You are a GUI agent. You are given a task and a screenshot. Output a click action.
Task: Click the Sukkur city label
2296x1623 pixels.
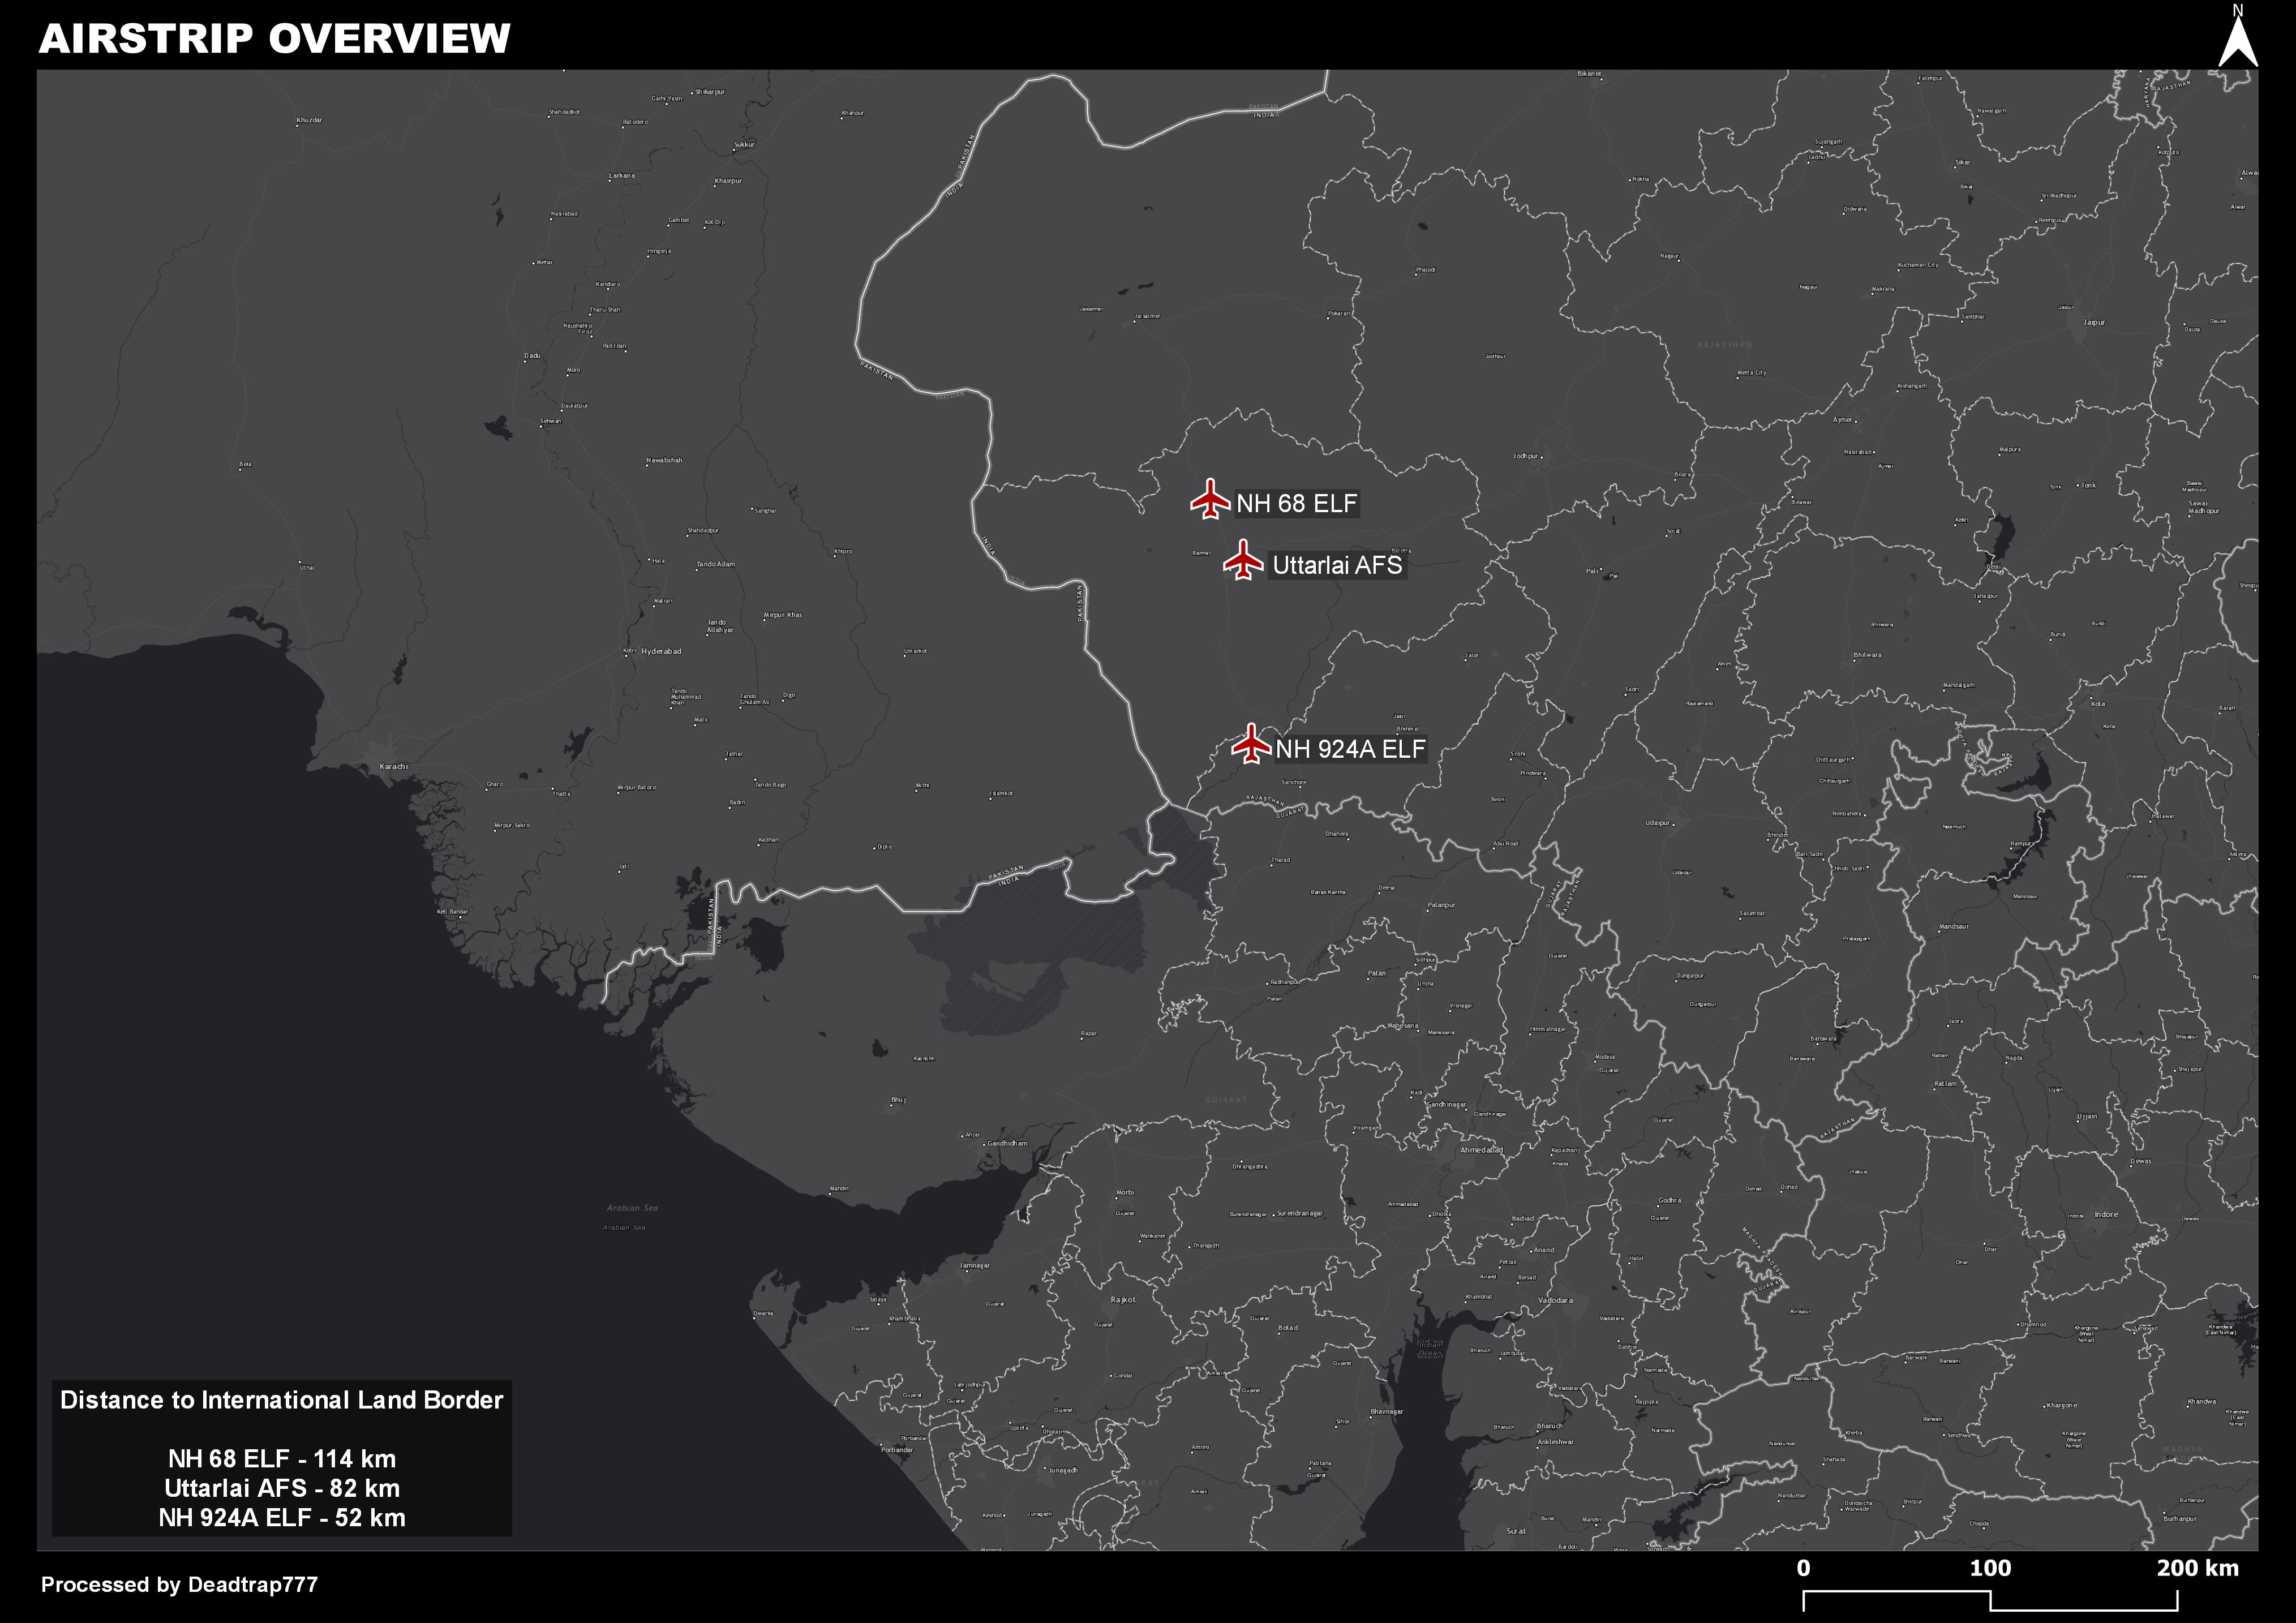coord(745,145)
